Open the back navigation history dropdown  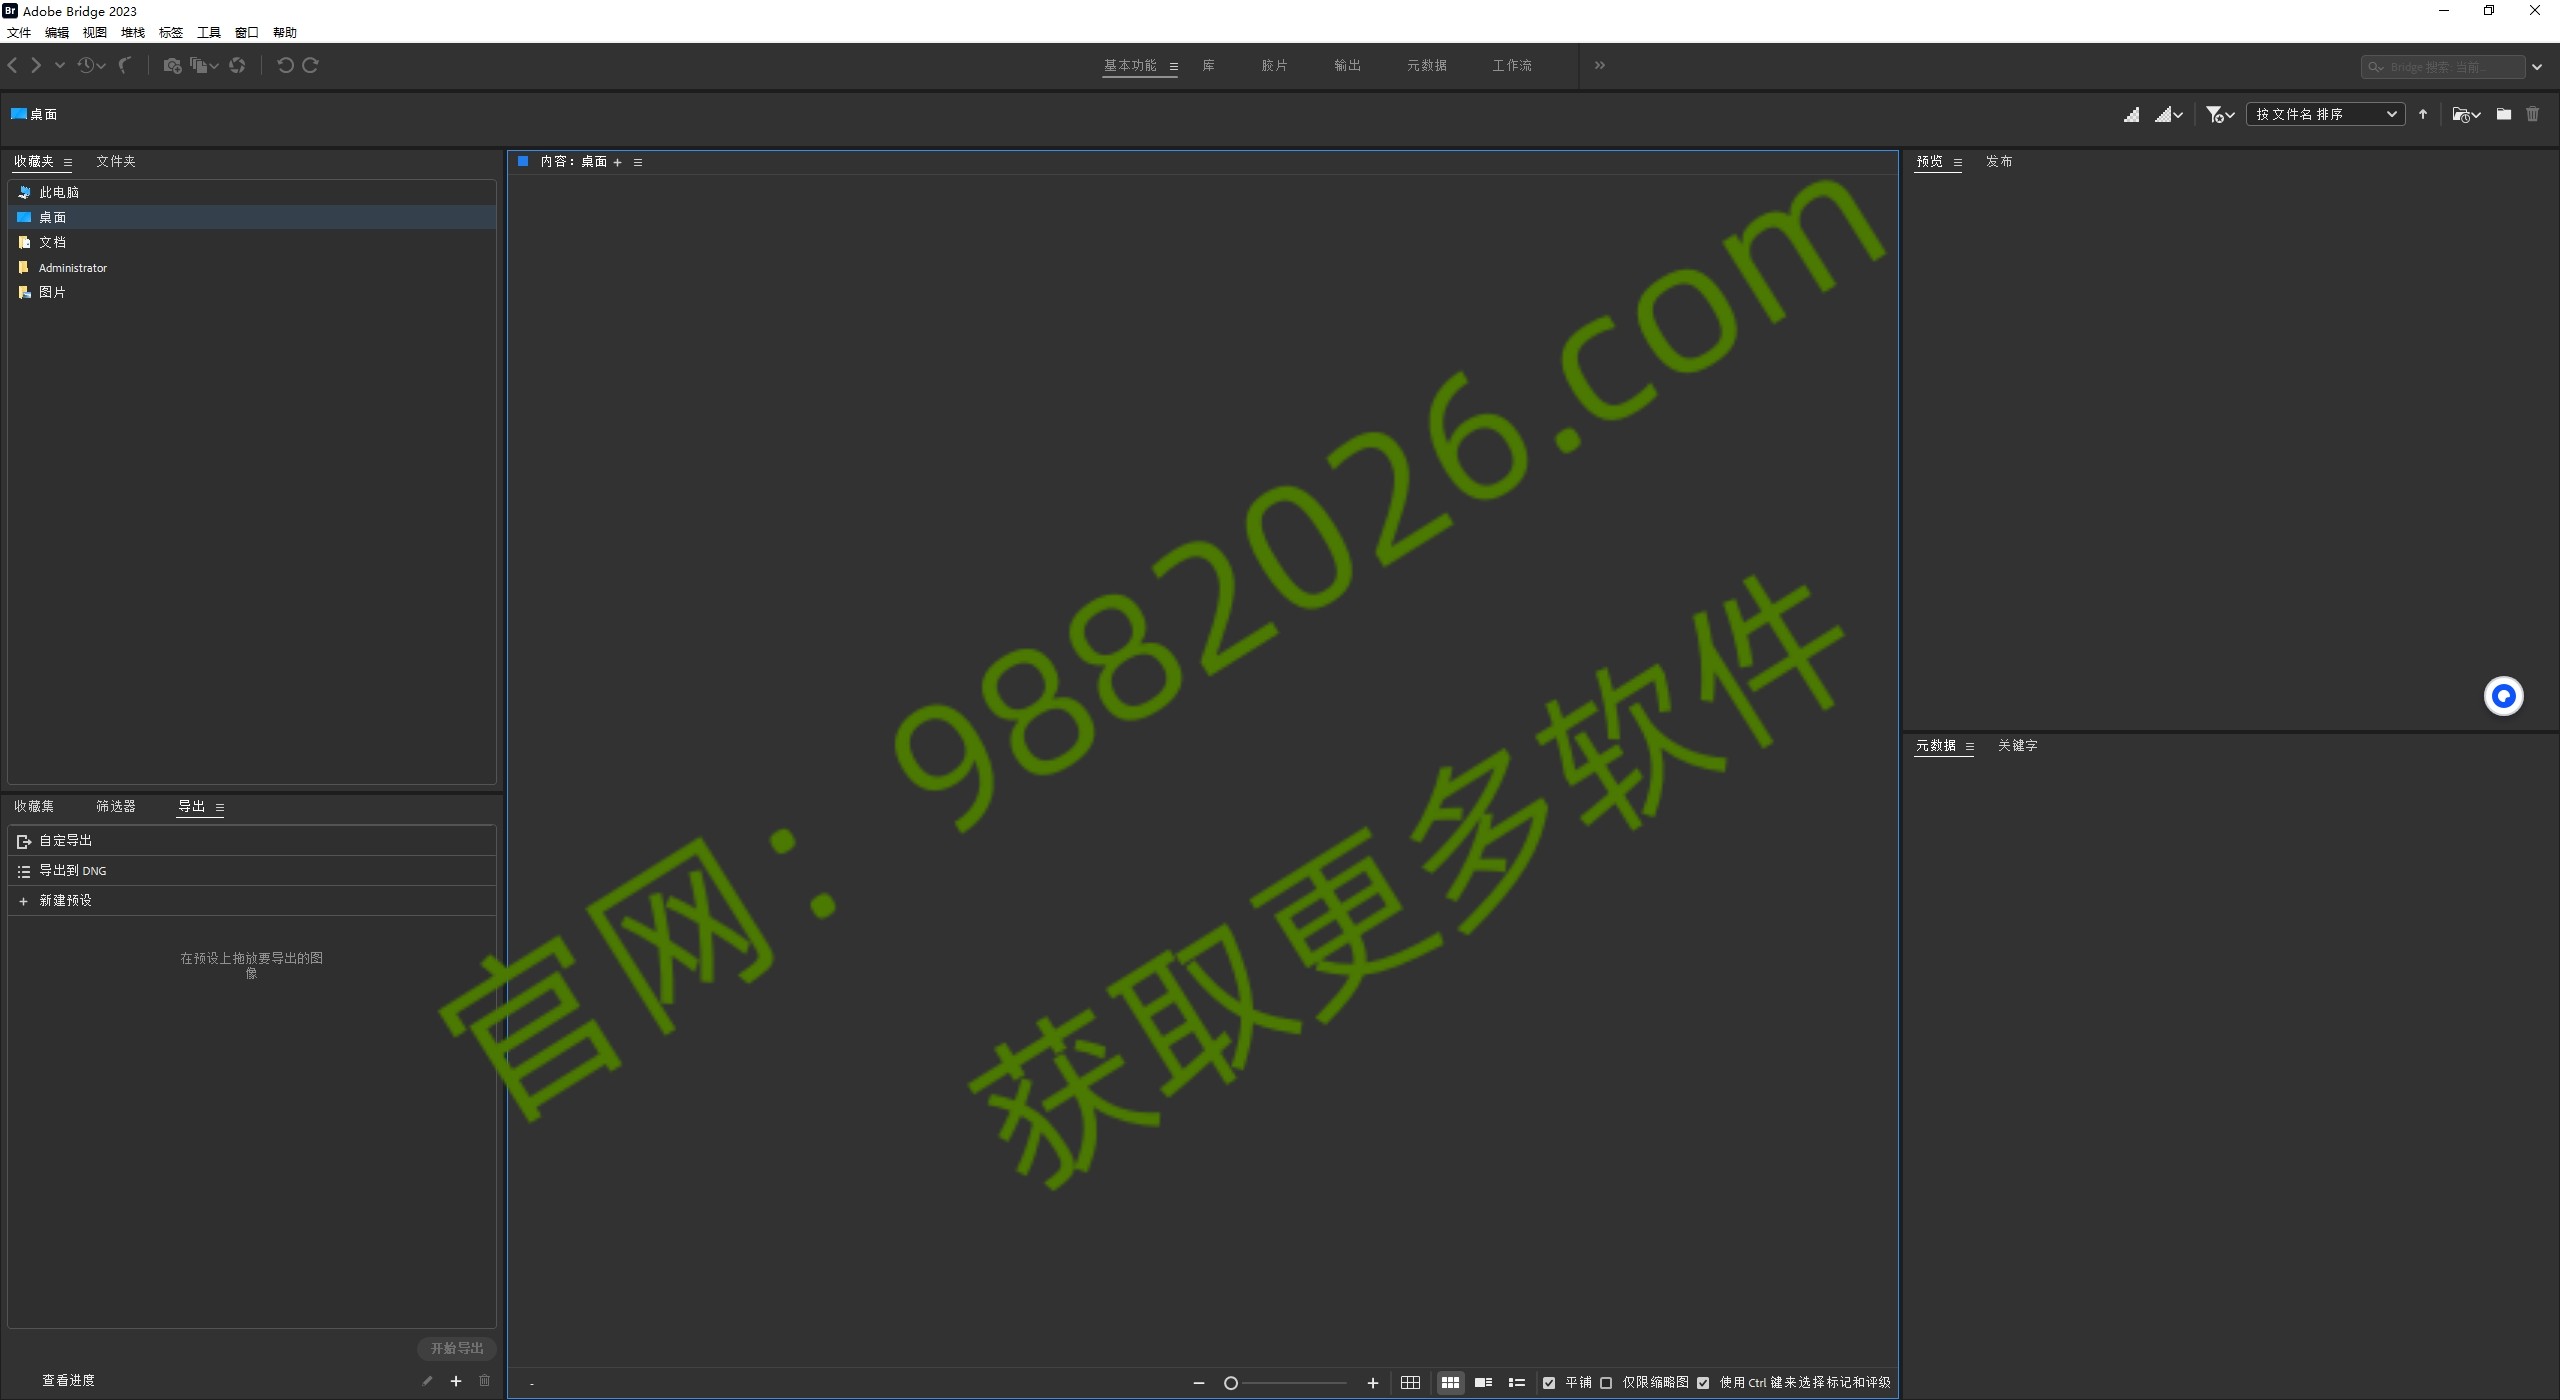click(x=60, y=65)
